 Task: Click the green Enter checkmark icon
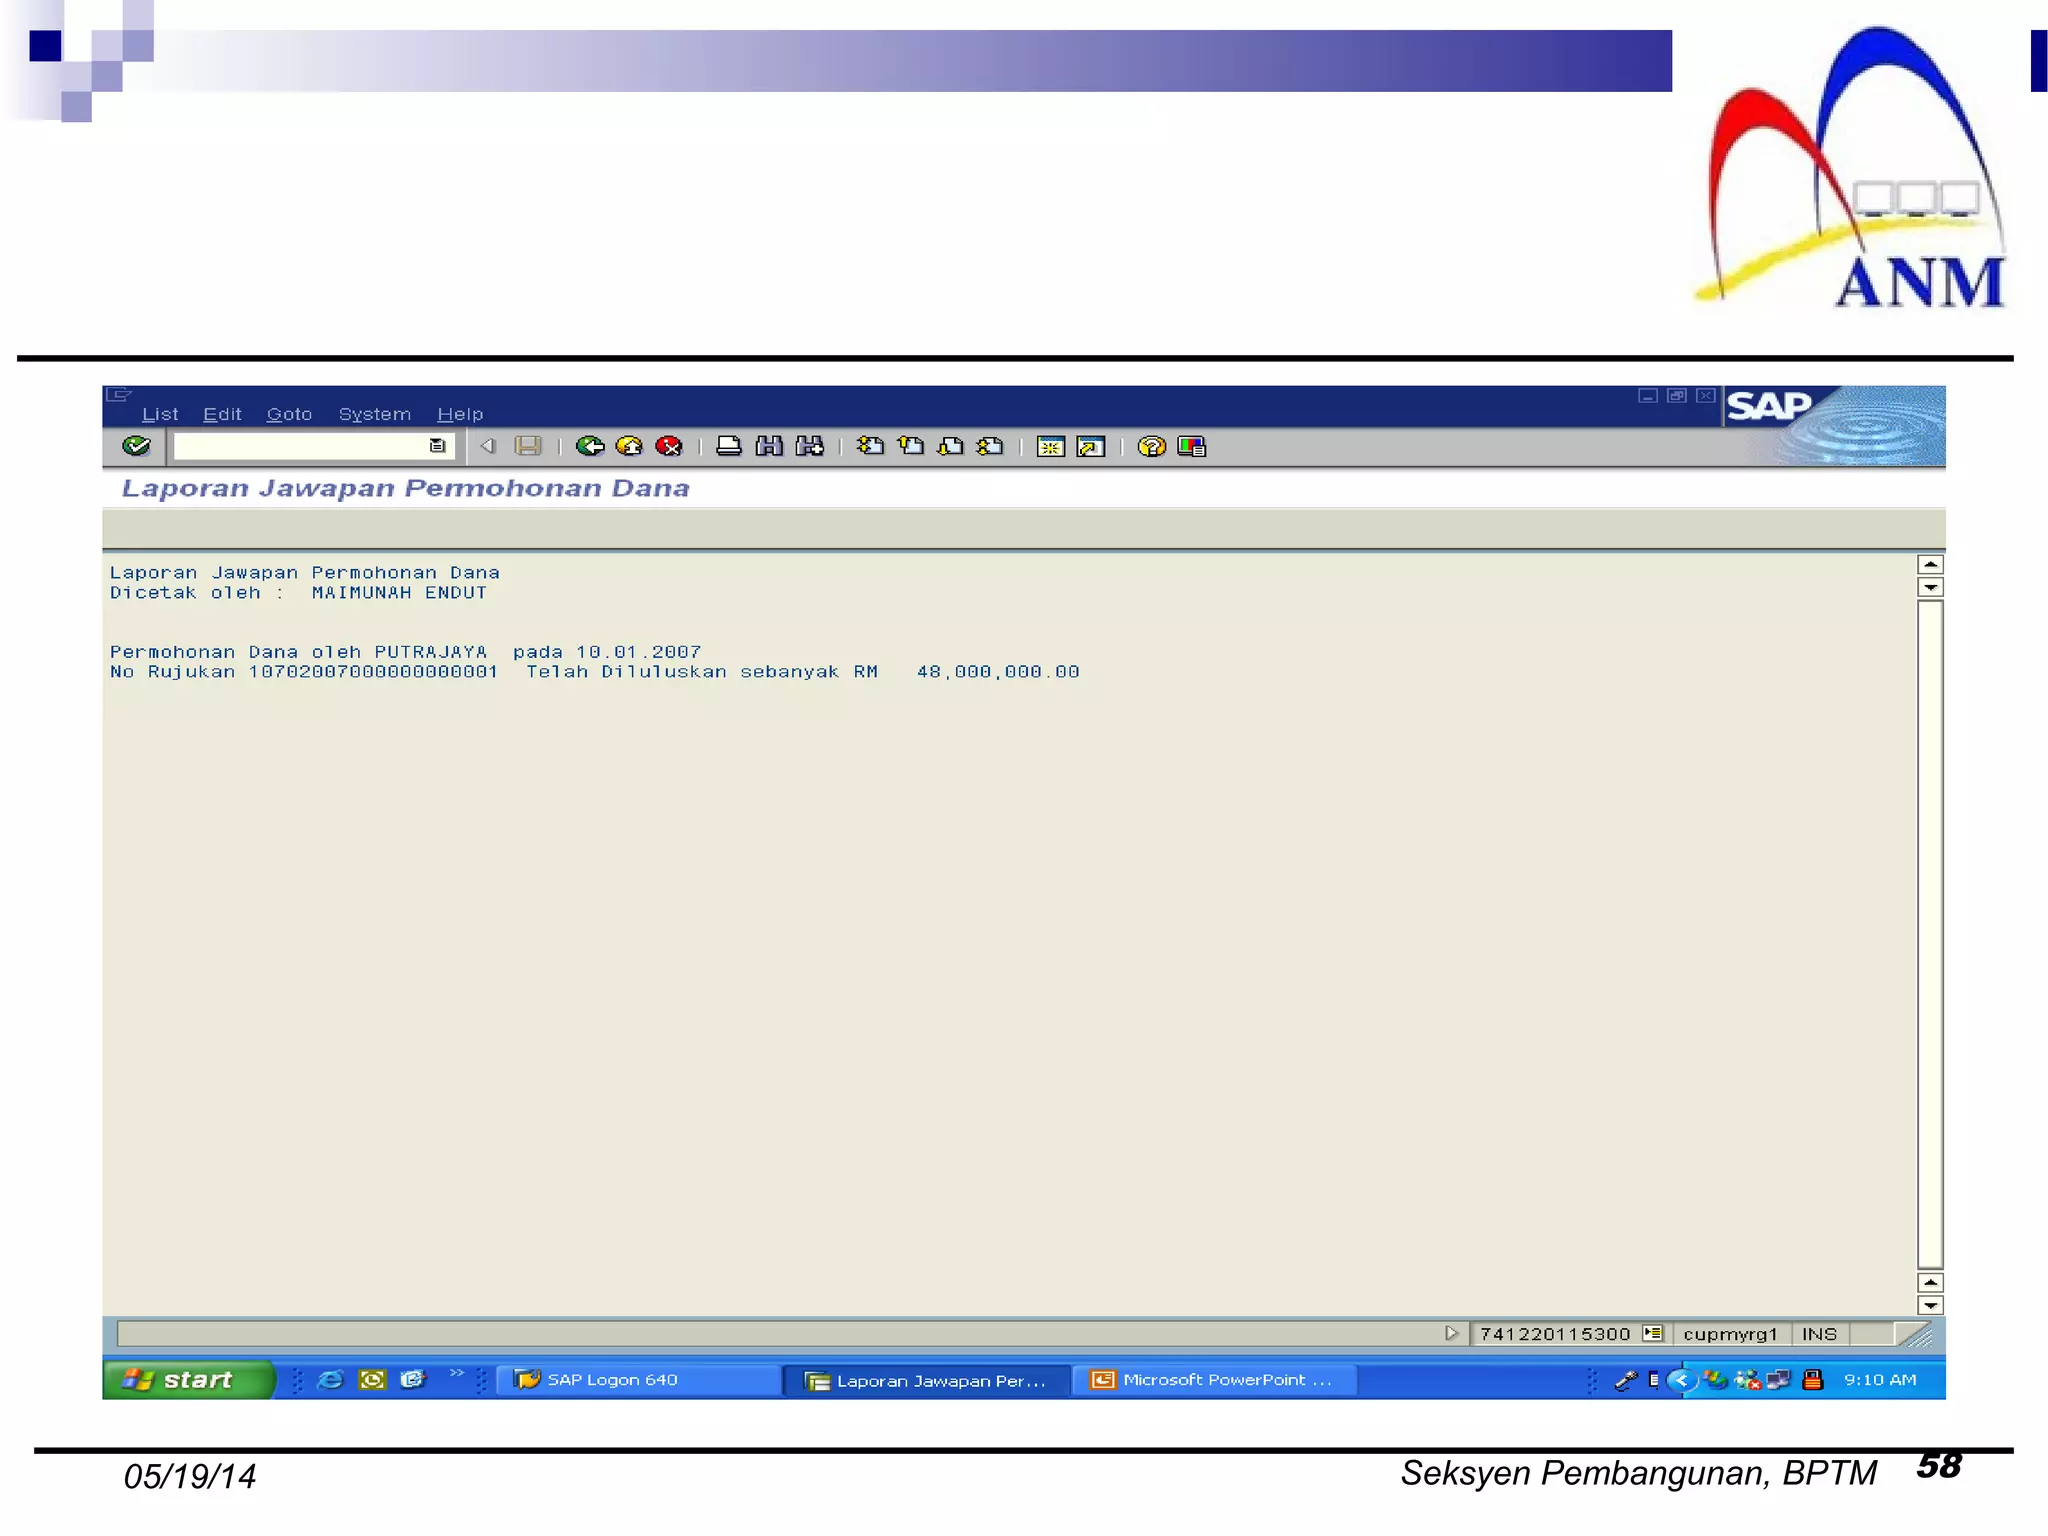136,446
